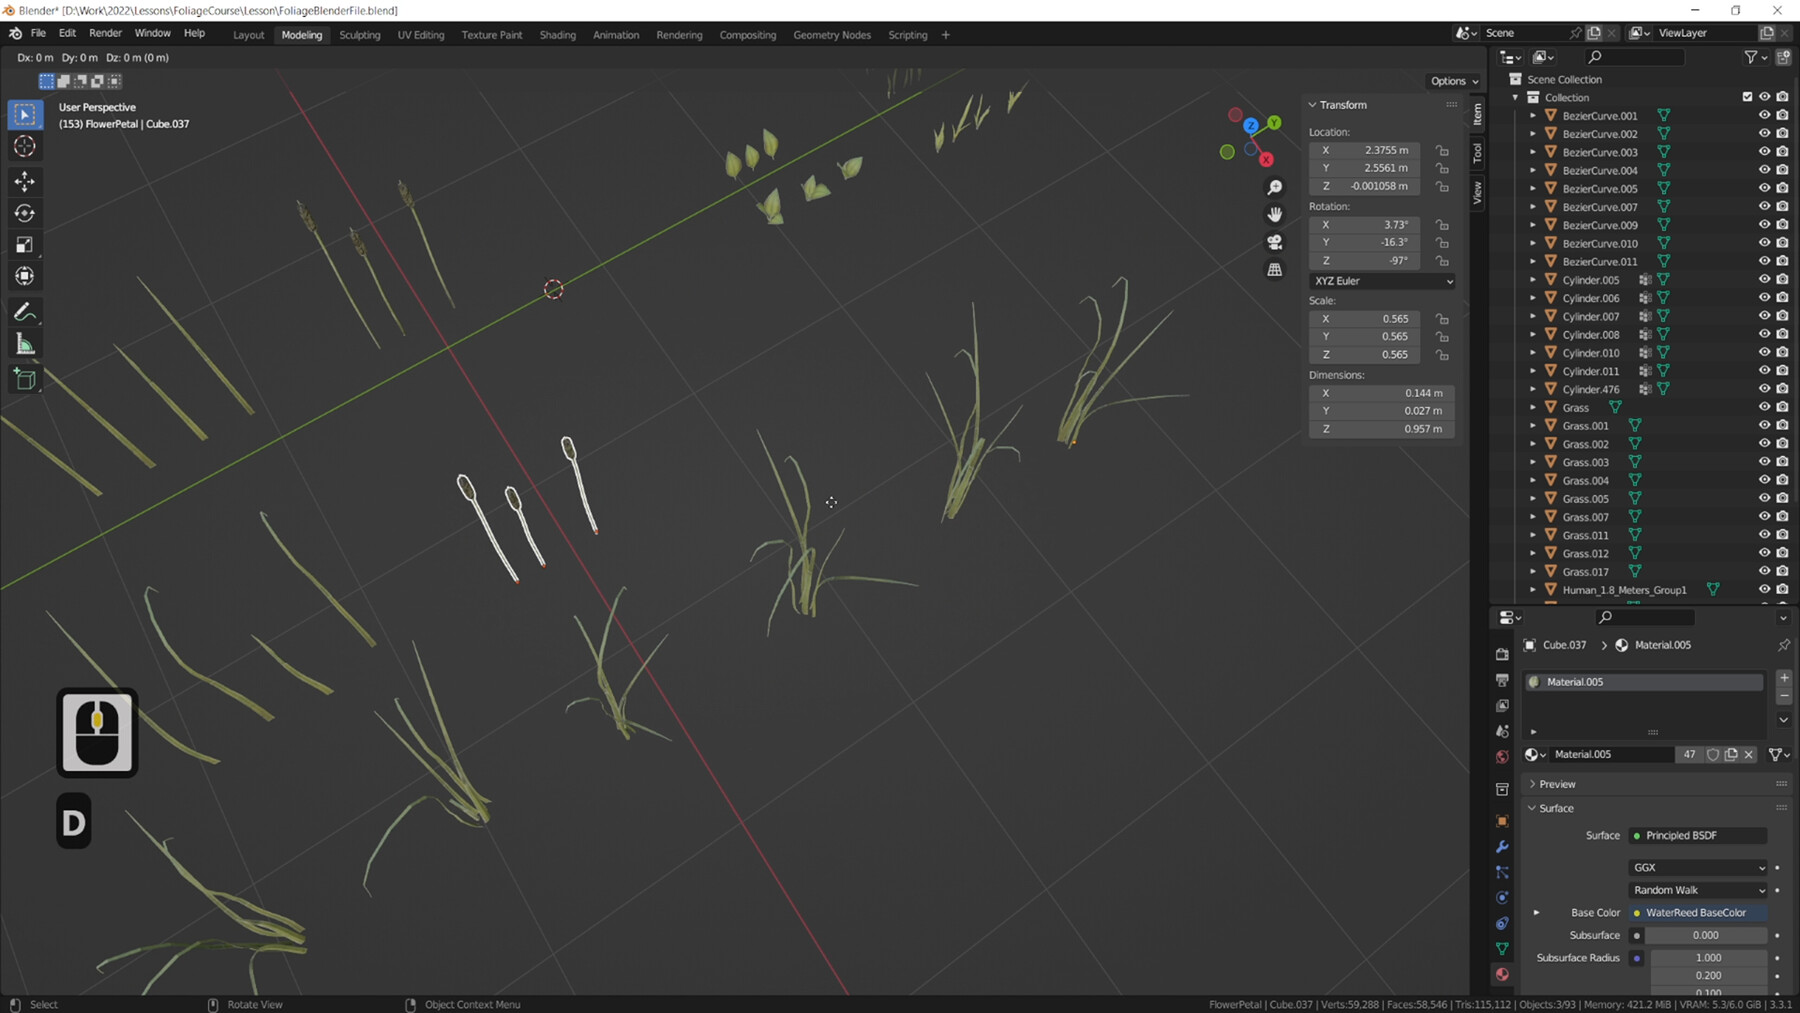
Task: Disable BezierCurve.003 in renders
Action: [1783, 152]
